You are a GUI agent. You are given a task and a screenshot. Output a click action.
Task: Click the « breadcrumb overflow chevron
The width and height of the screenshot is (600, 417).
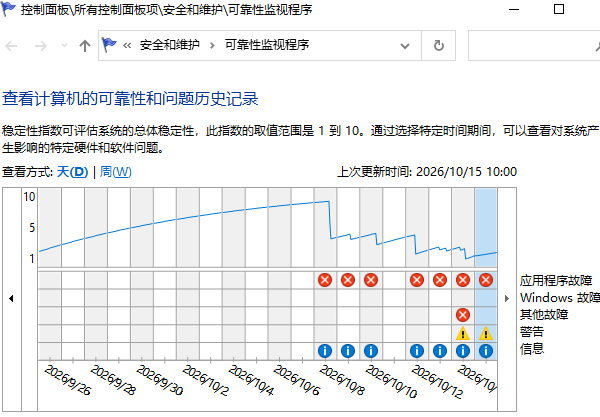pos(127,46)
